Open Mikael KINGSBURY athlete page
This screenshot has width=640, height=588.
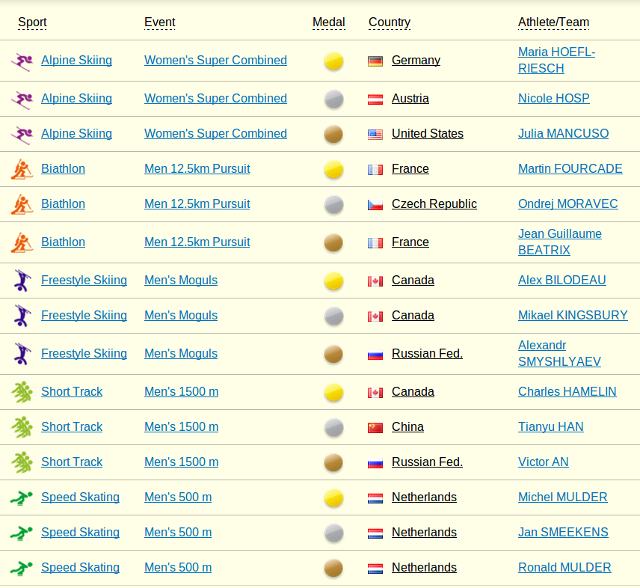click(x=572, y=315)
